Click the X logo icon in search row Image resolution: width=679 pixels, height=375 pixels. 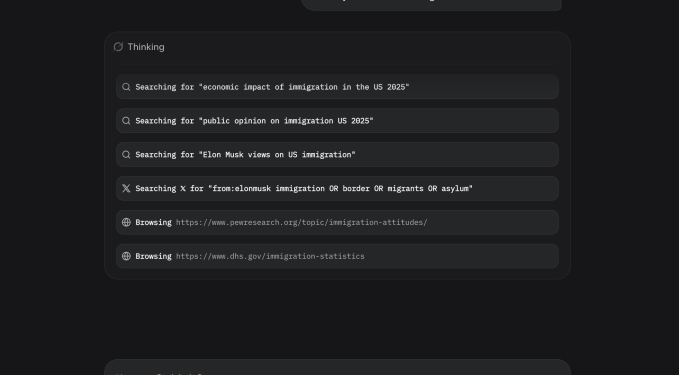tap(126, 188)
